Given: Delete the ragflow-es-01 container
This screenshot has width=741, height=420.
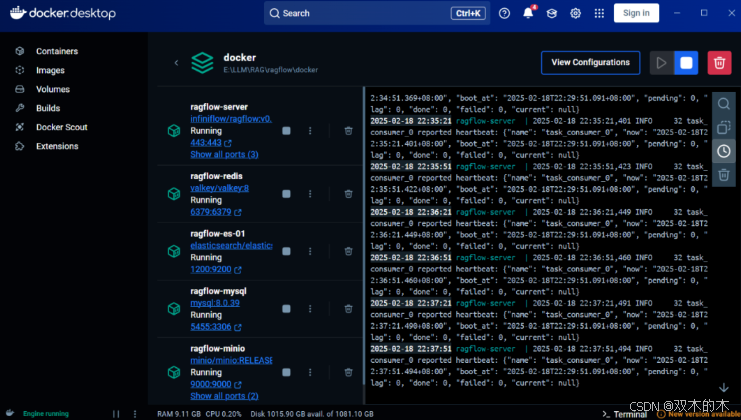Looking at the screenshot, I should 348,251.
